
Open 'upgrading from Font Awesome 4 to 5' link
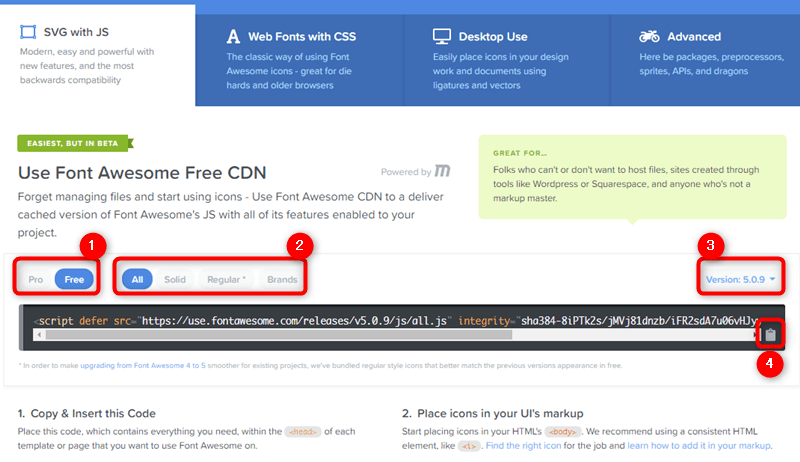(155, 366)
